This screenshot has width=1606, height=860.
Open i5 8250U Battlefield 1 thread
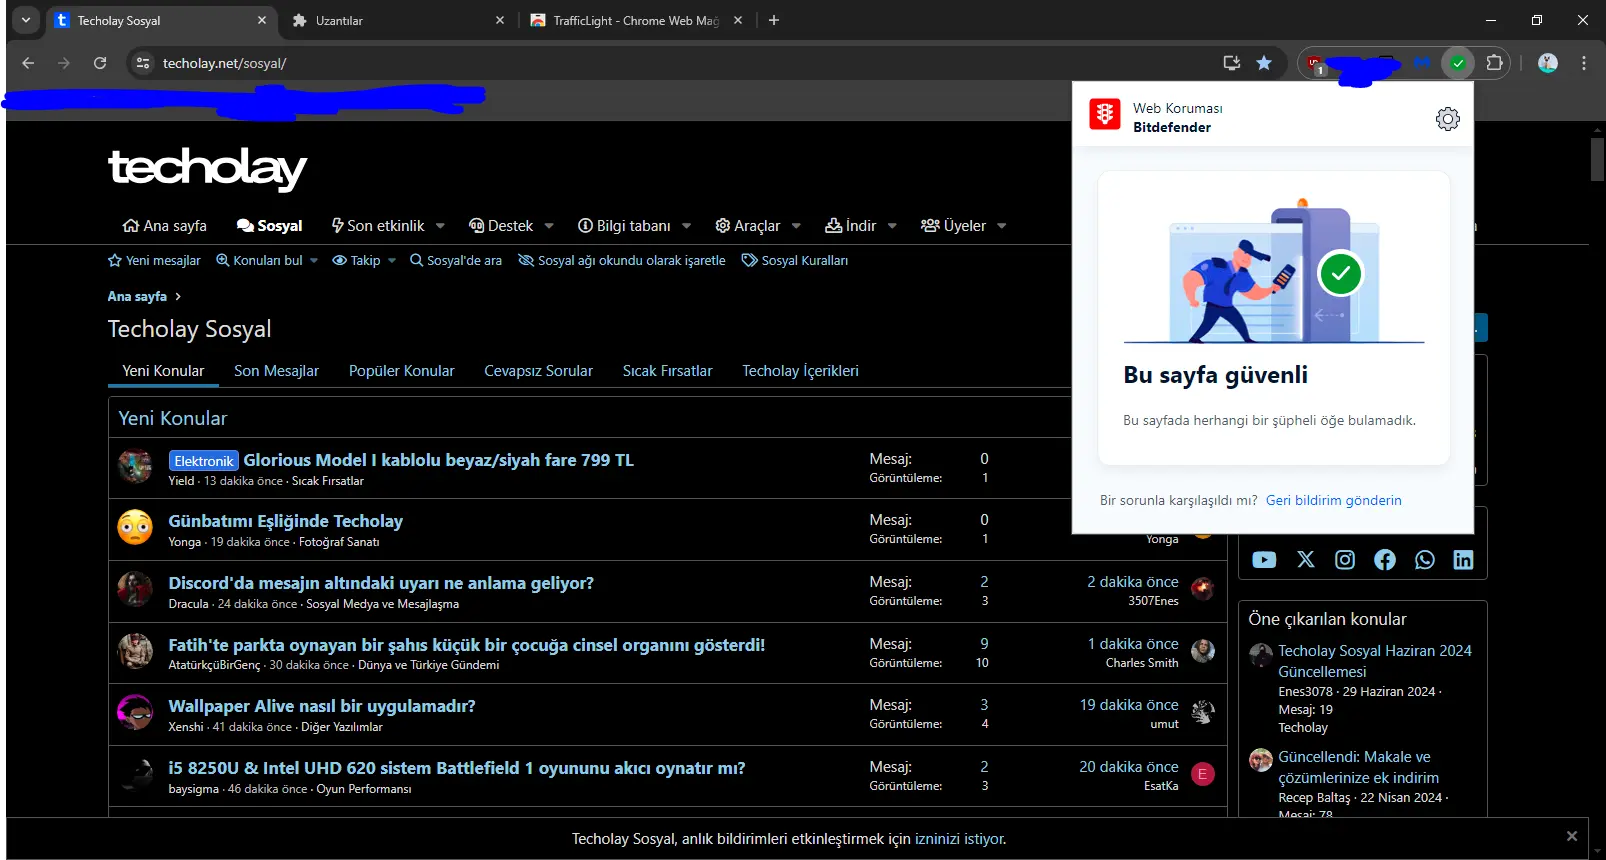[457, 768]
